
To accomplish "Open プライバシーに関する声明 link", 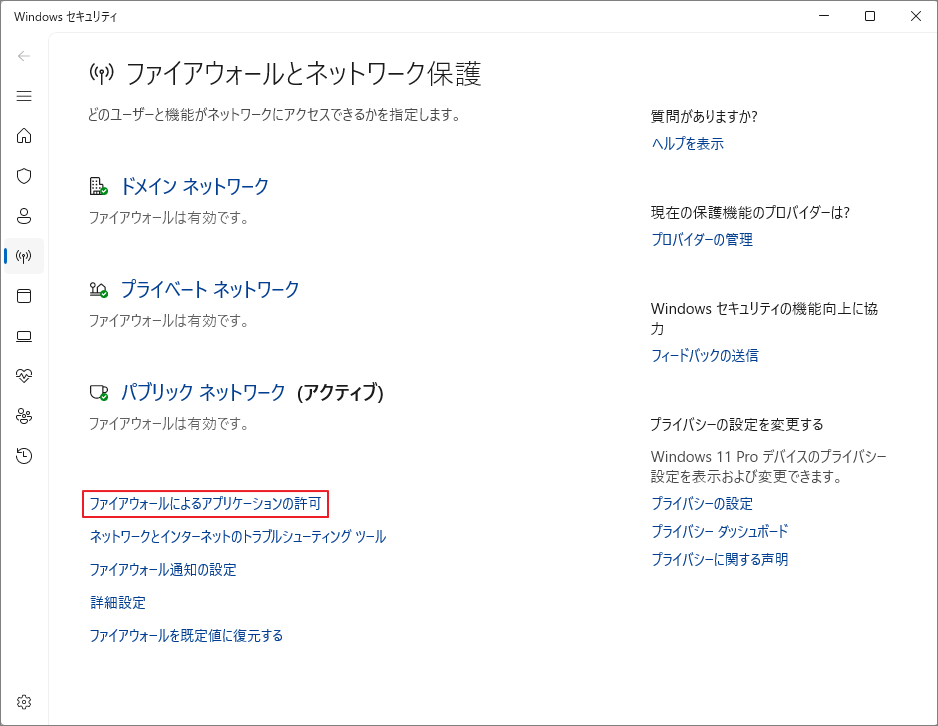I will click(720, 559).
